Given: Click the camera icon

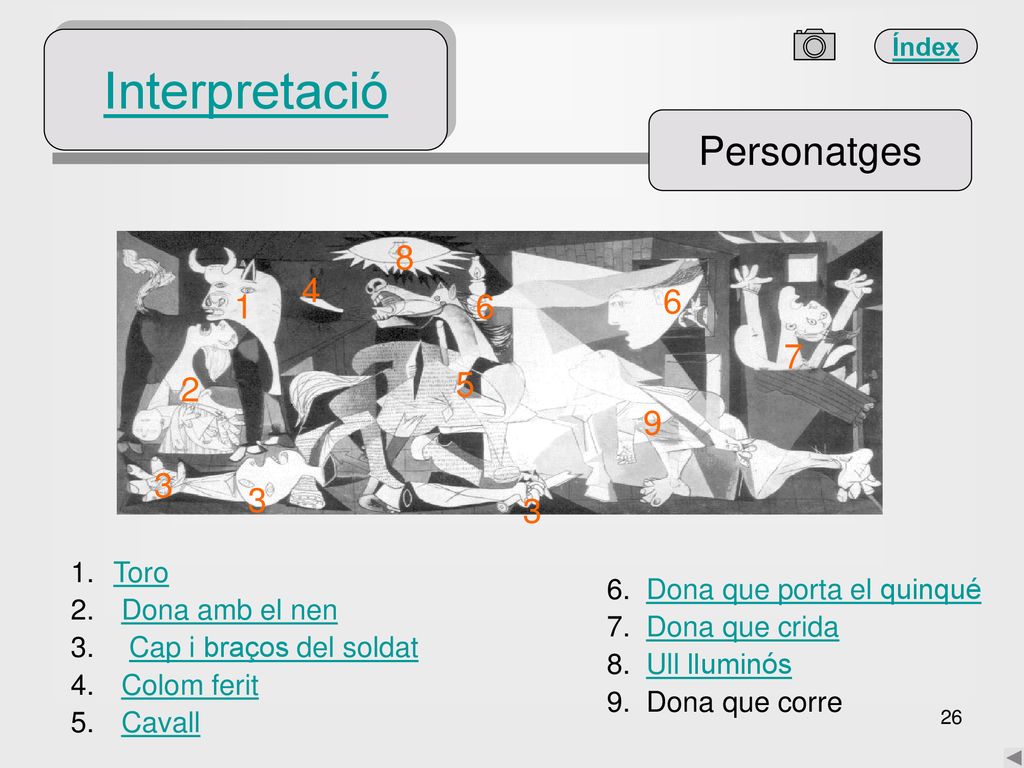Looking at the screenshot, I should (x=814, y=45).
